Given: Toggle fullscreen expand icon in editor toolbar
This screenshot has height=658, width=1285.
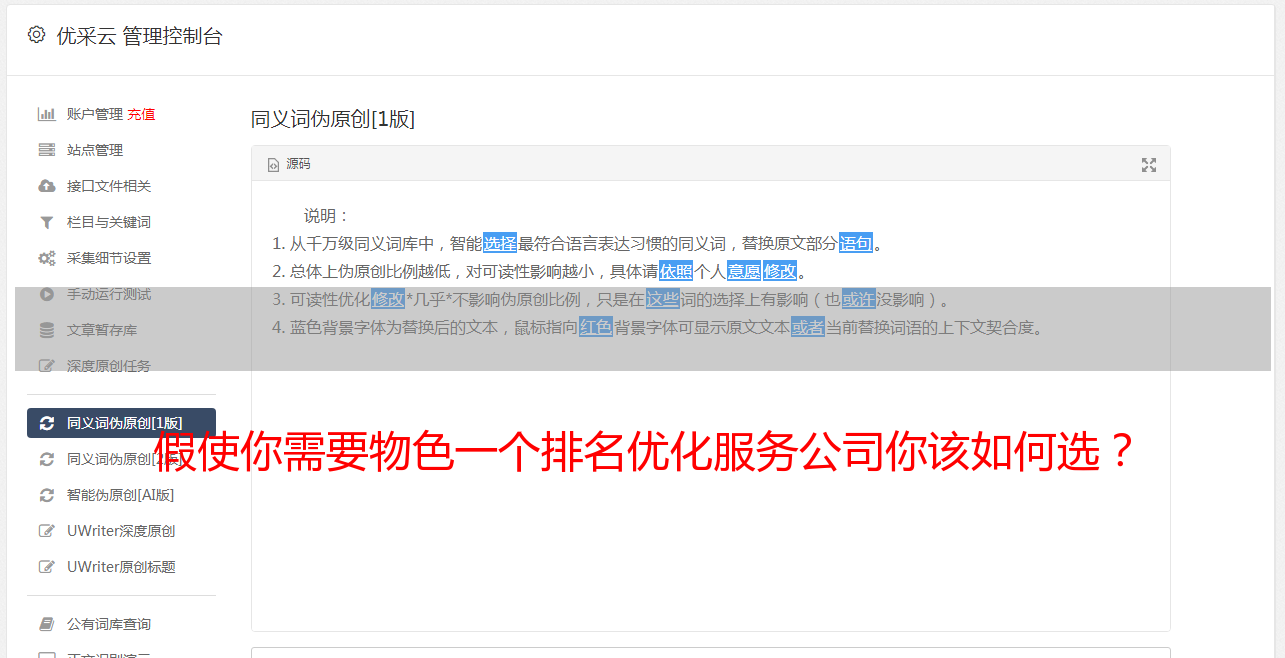Looking at the screenshot, I should (1149, 165).
